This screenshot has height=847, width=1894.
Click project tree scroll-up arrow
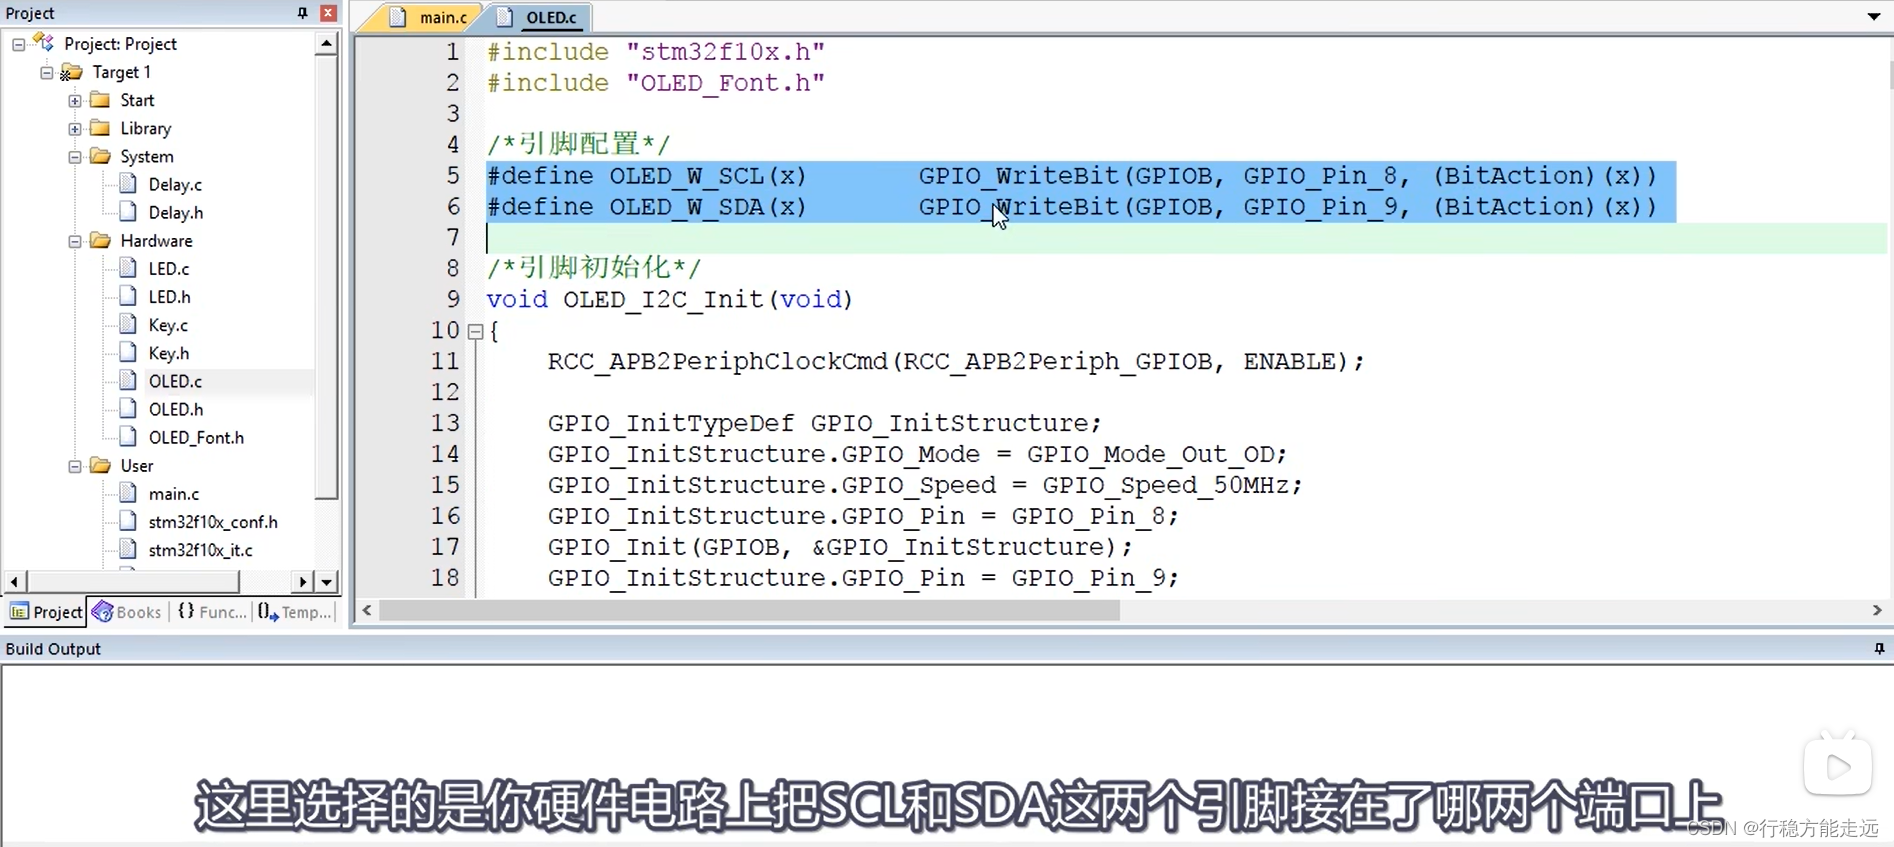[x=326, y=44]
